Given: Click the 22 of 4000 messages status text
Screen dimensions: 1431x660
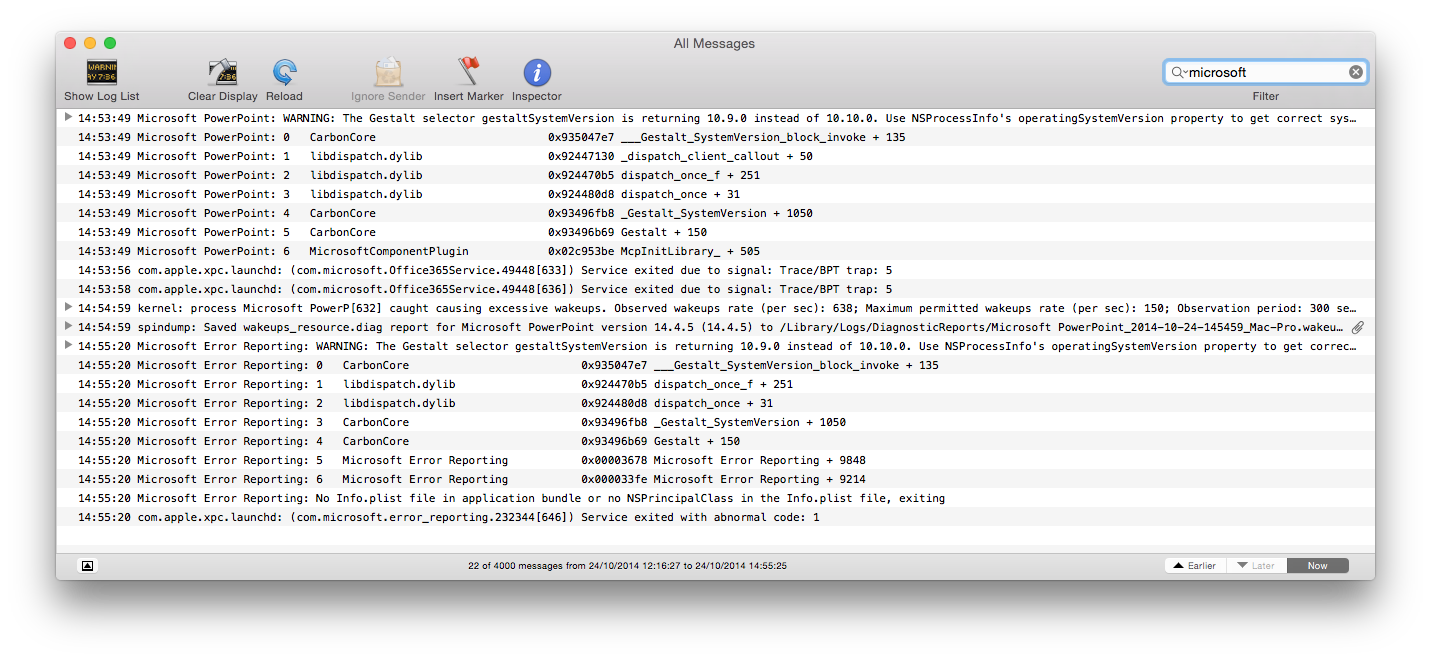Looking at the screenshot, I should pos(627,566).
